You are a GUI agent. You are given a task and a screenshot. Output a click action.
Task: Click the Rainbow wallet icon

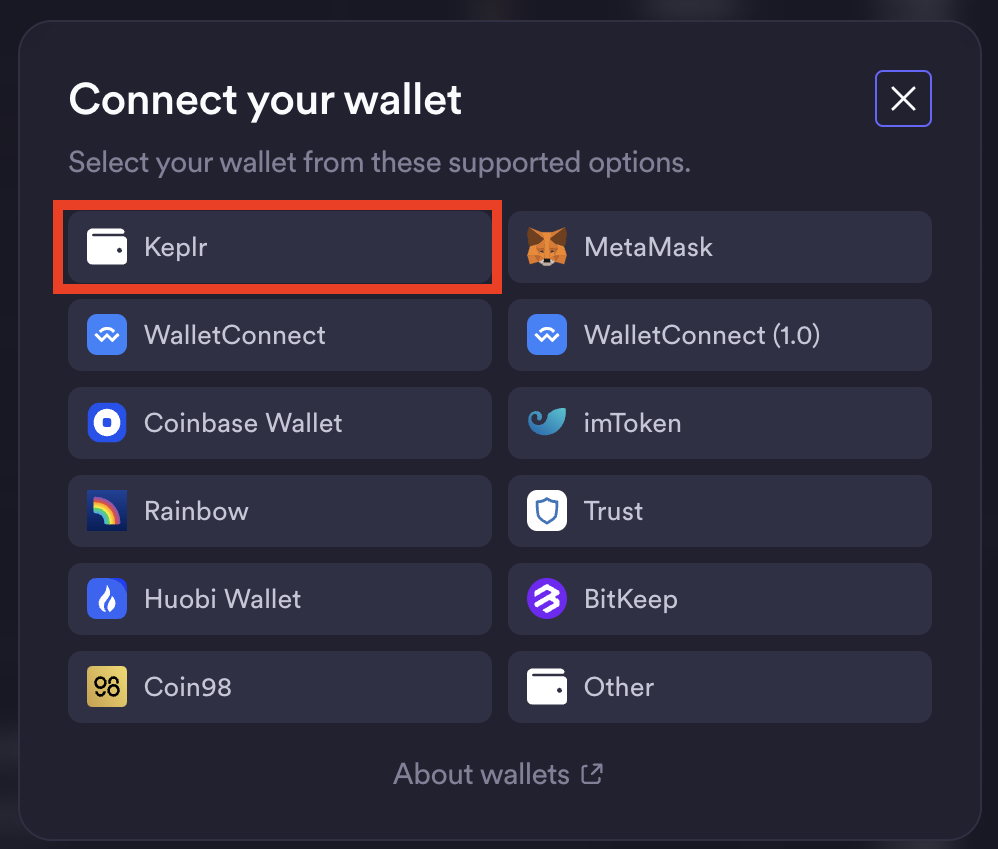coord(107,511)
